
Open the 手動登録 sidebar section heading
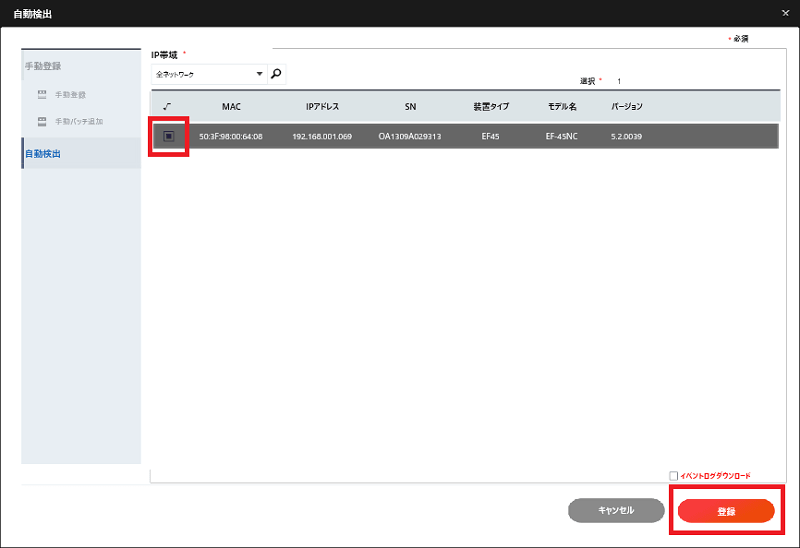pyautogui.click(x=43, y=66)
